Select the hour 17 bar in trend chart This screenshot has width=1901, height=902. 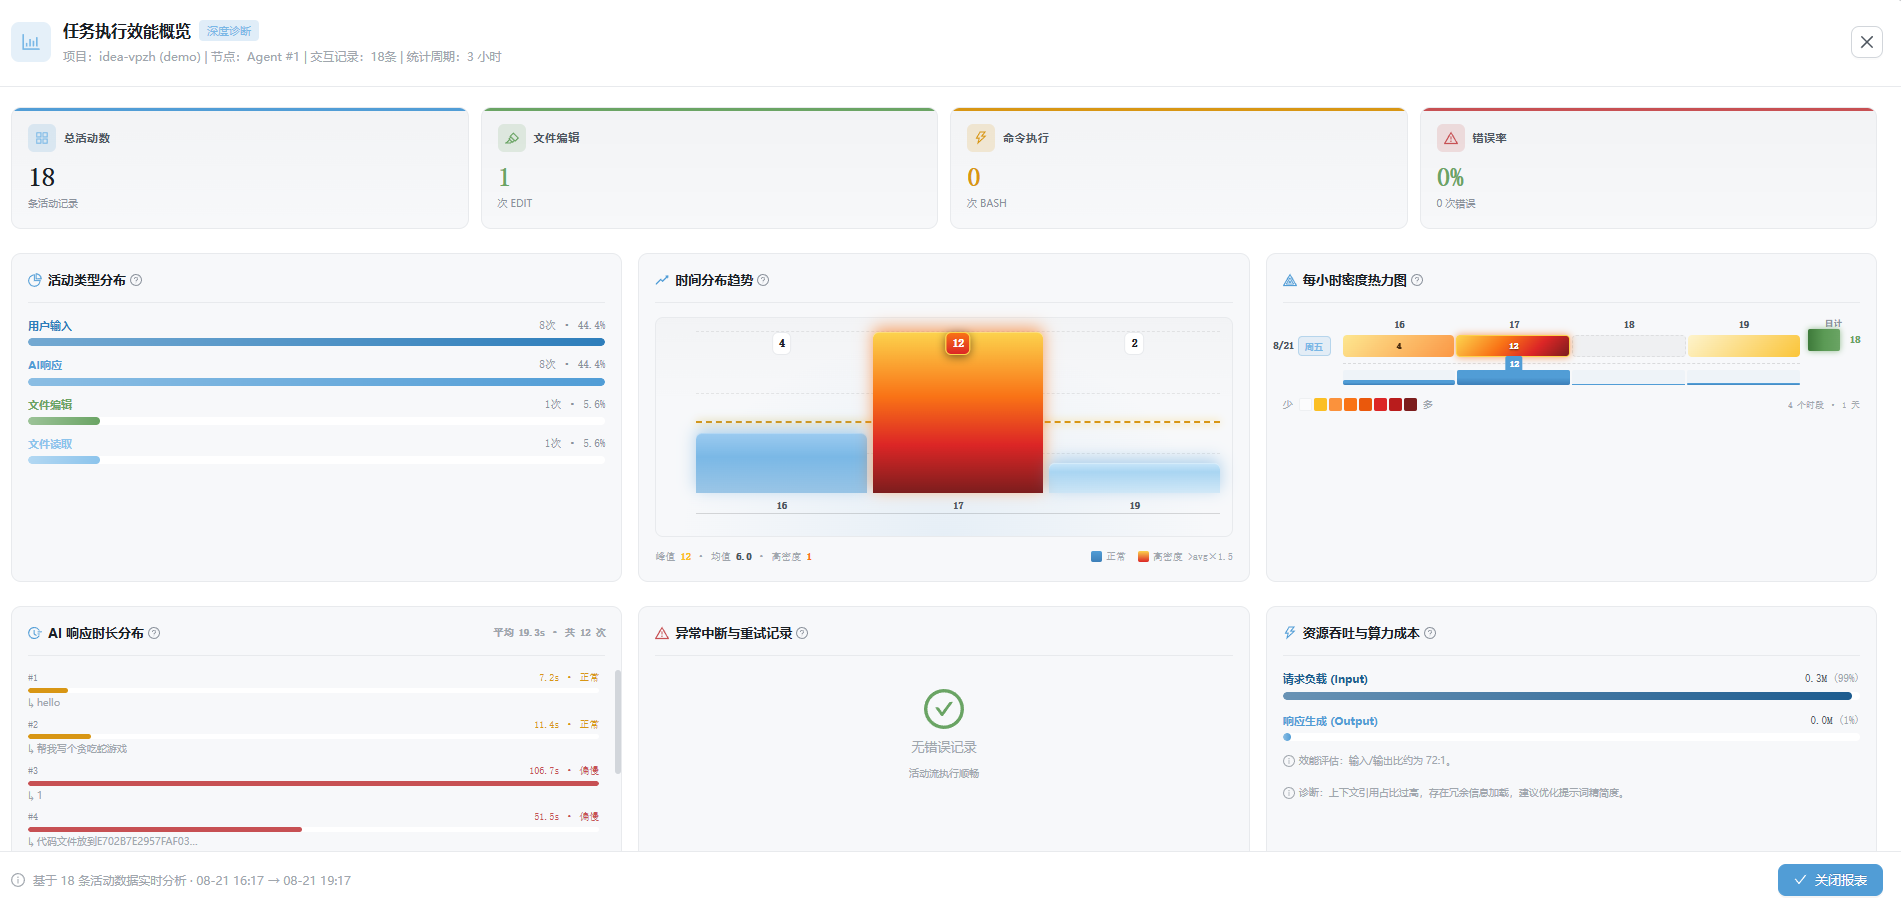(x=958, y=412)
